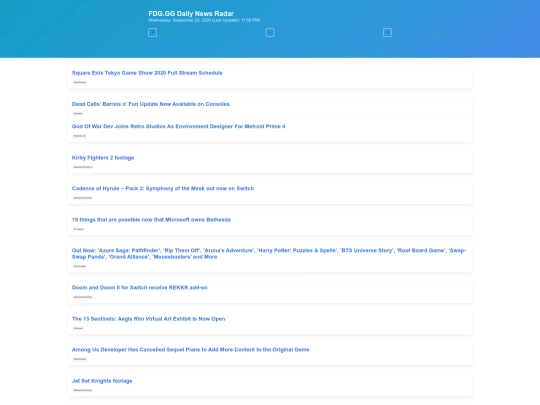Click the middle square icon button in header
This screenshot has height=405, width=540.
tap(270, 33)
